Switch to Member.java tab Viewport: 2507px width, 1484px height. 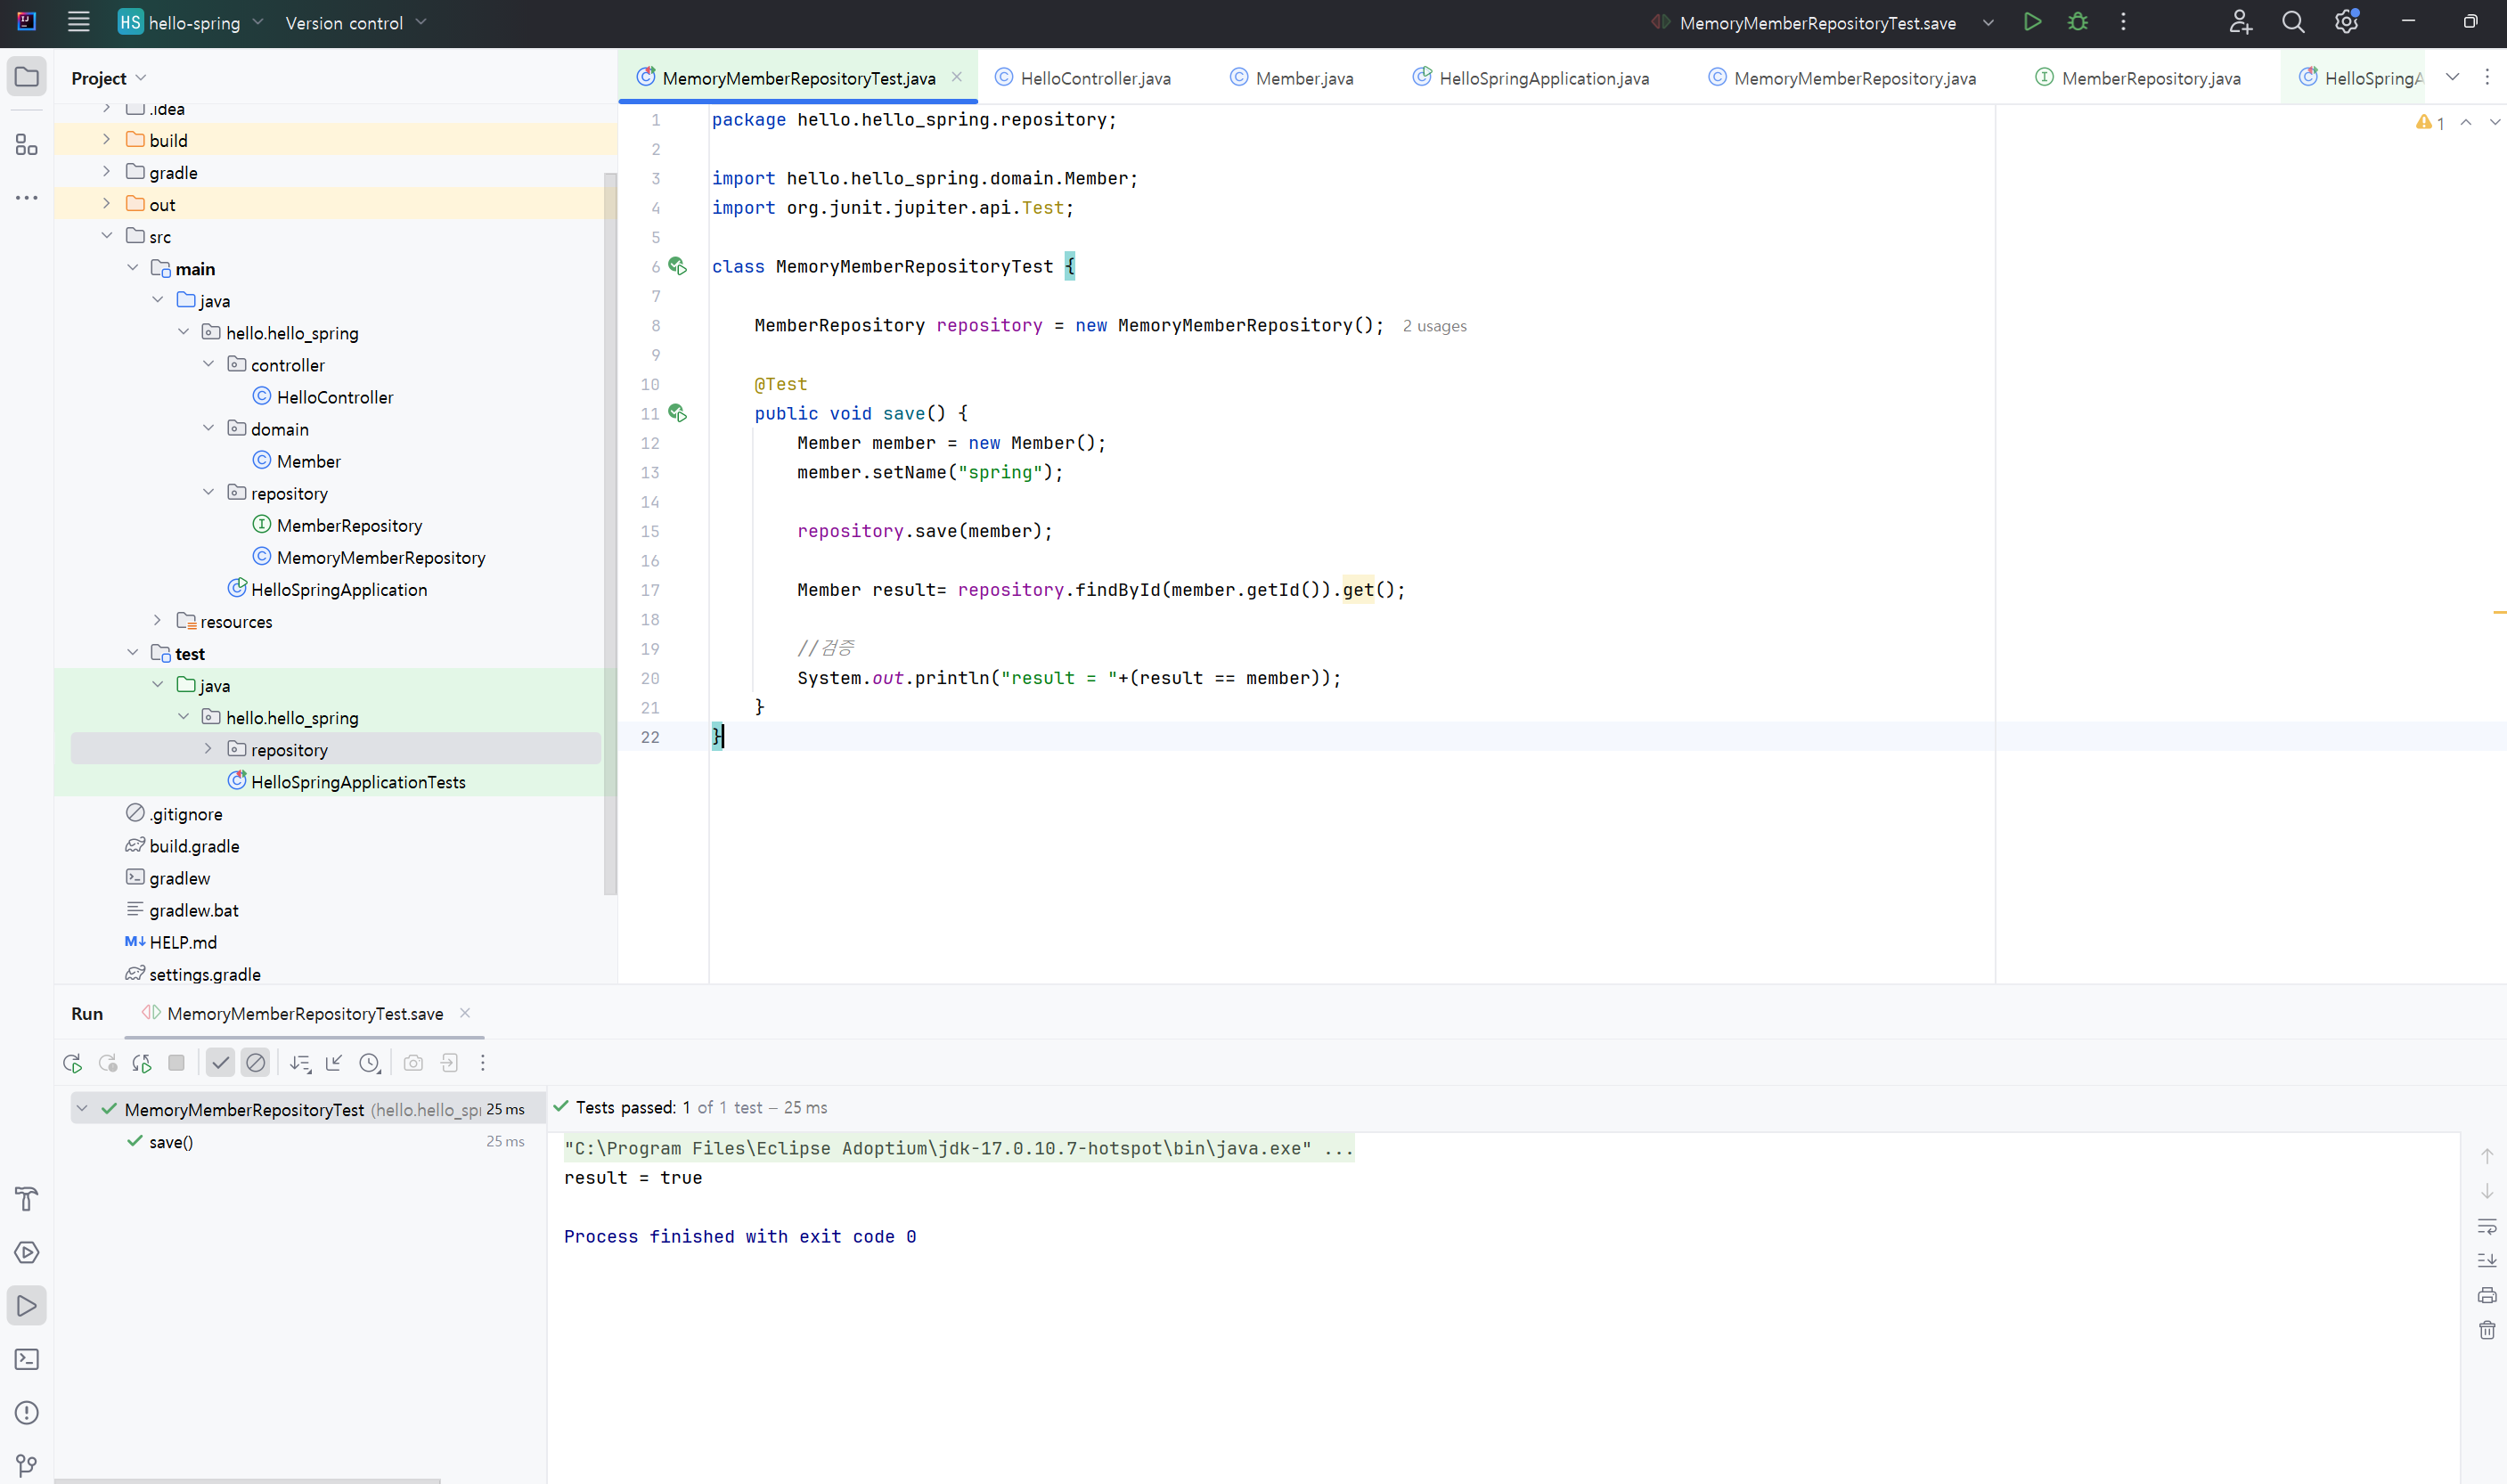click(1291, 78)
